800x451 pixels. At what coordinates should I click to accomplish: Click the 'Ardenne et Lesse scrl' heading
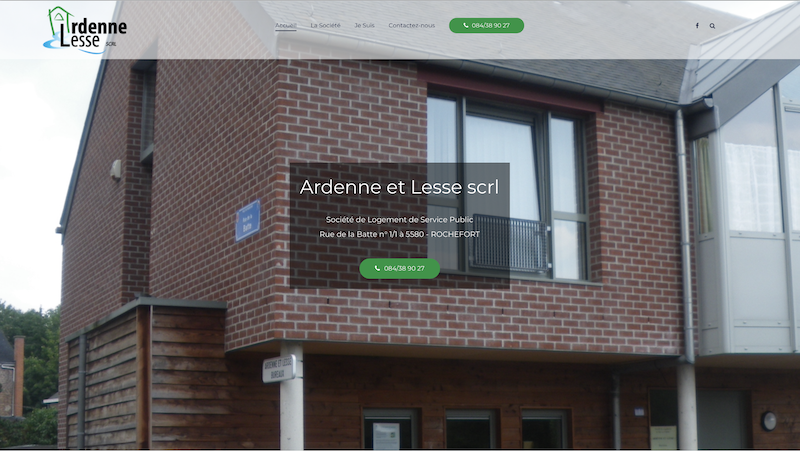pos(399,187)
